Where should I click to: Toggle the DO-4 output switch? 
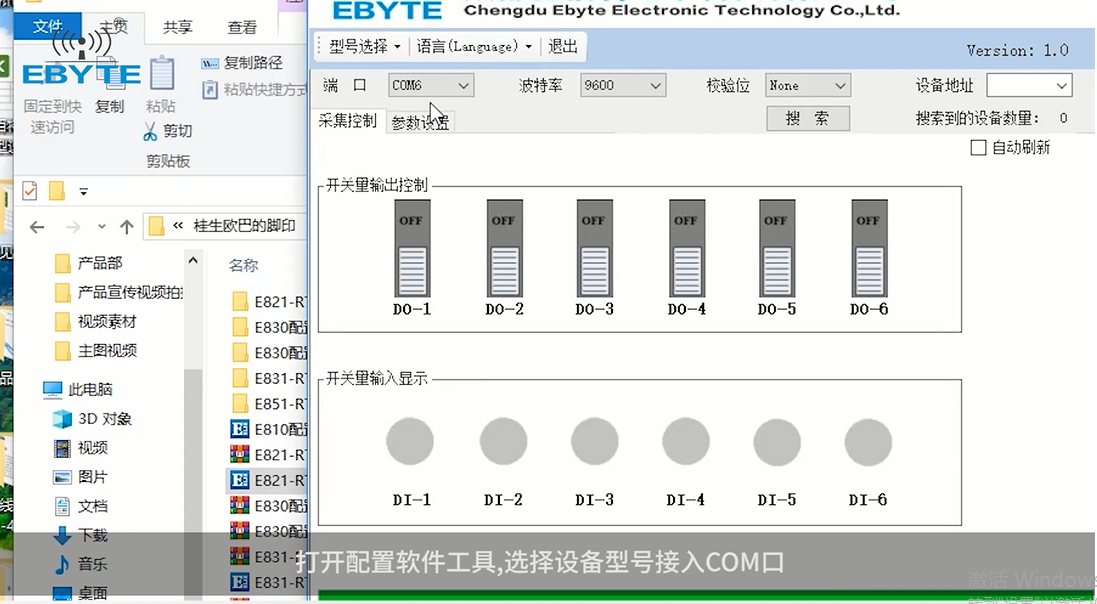click(x=686, y=253)
